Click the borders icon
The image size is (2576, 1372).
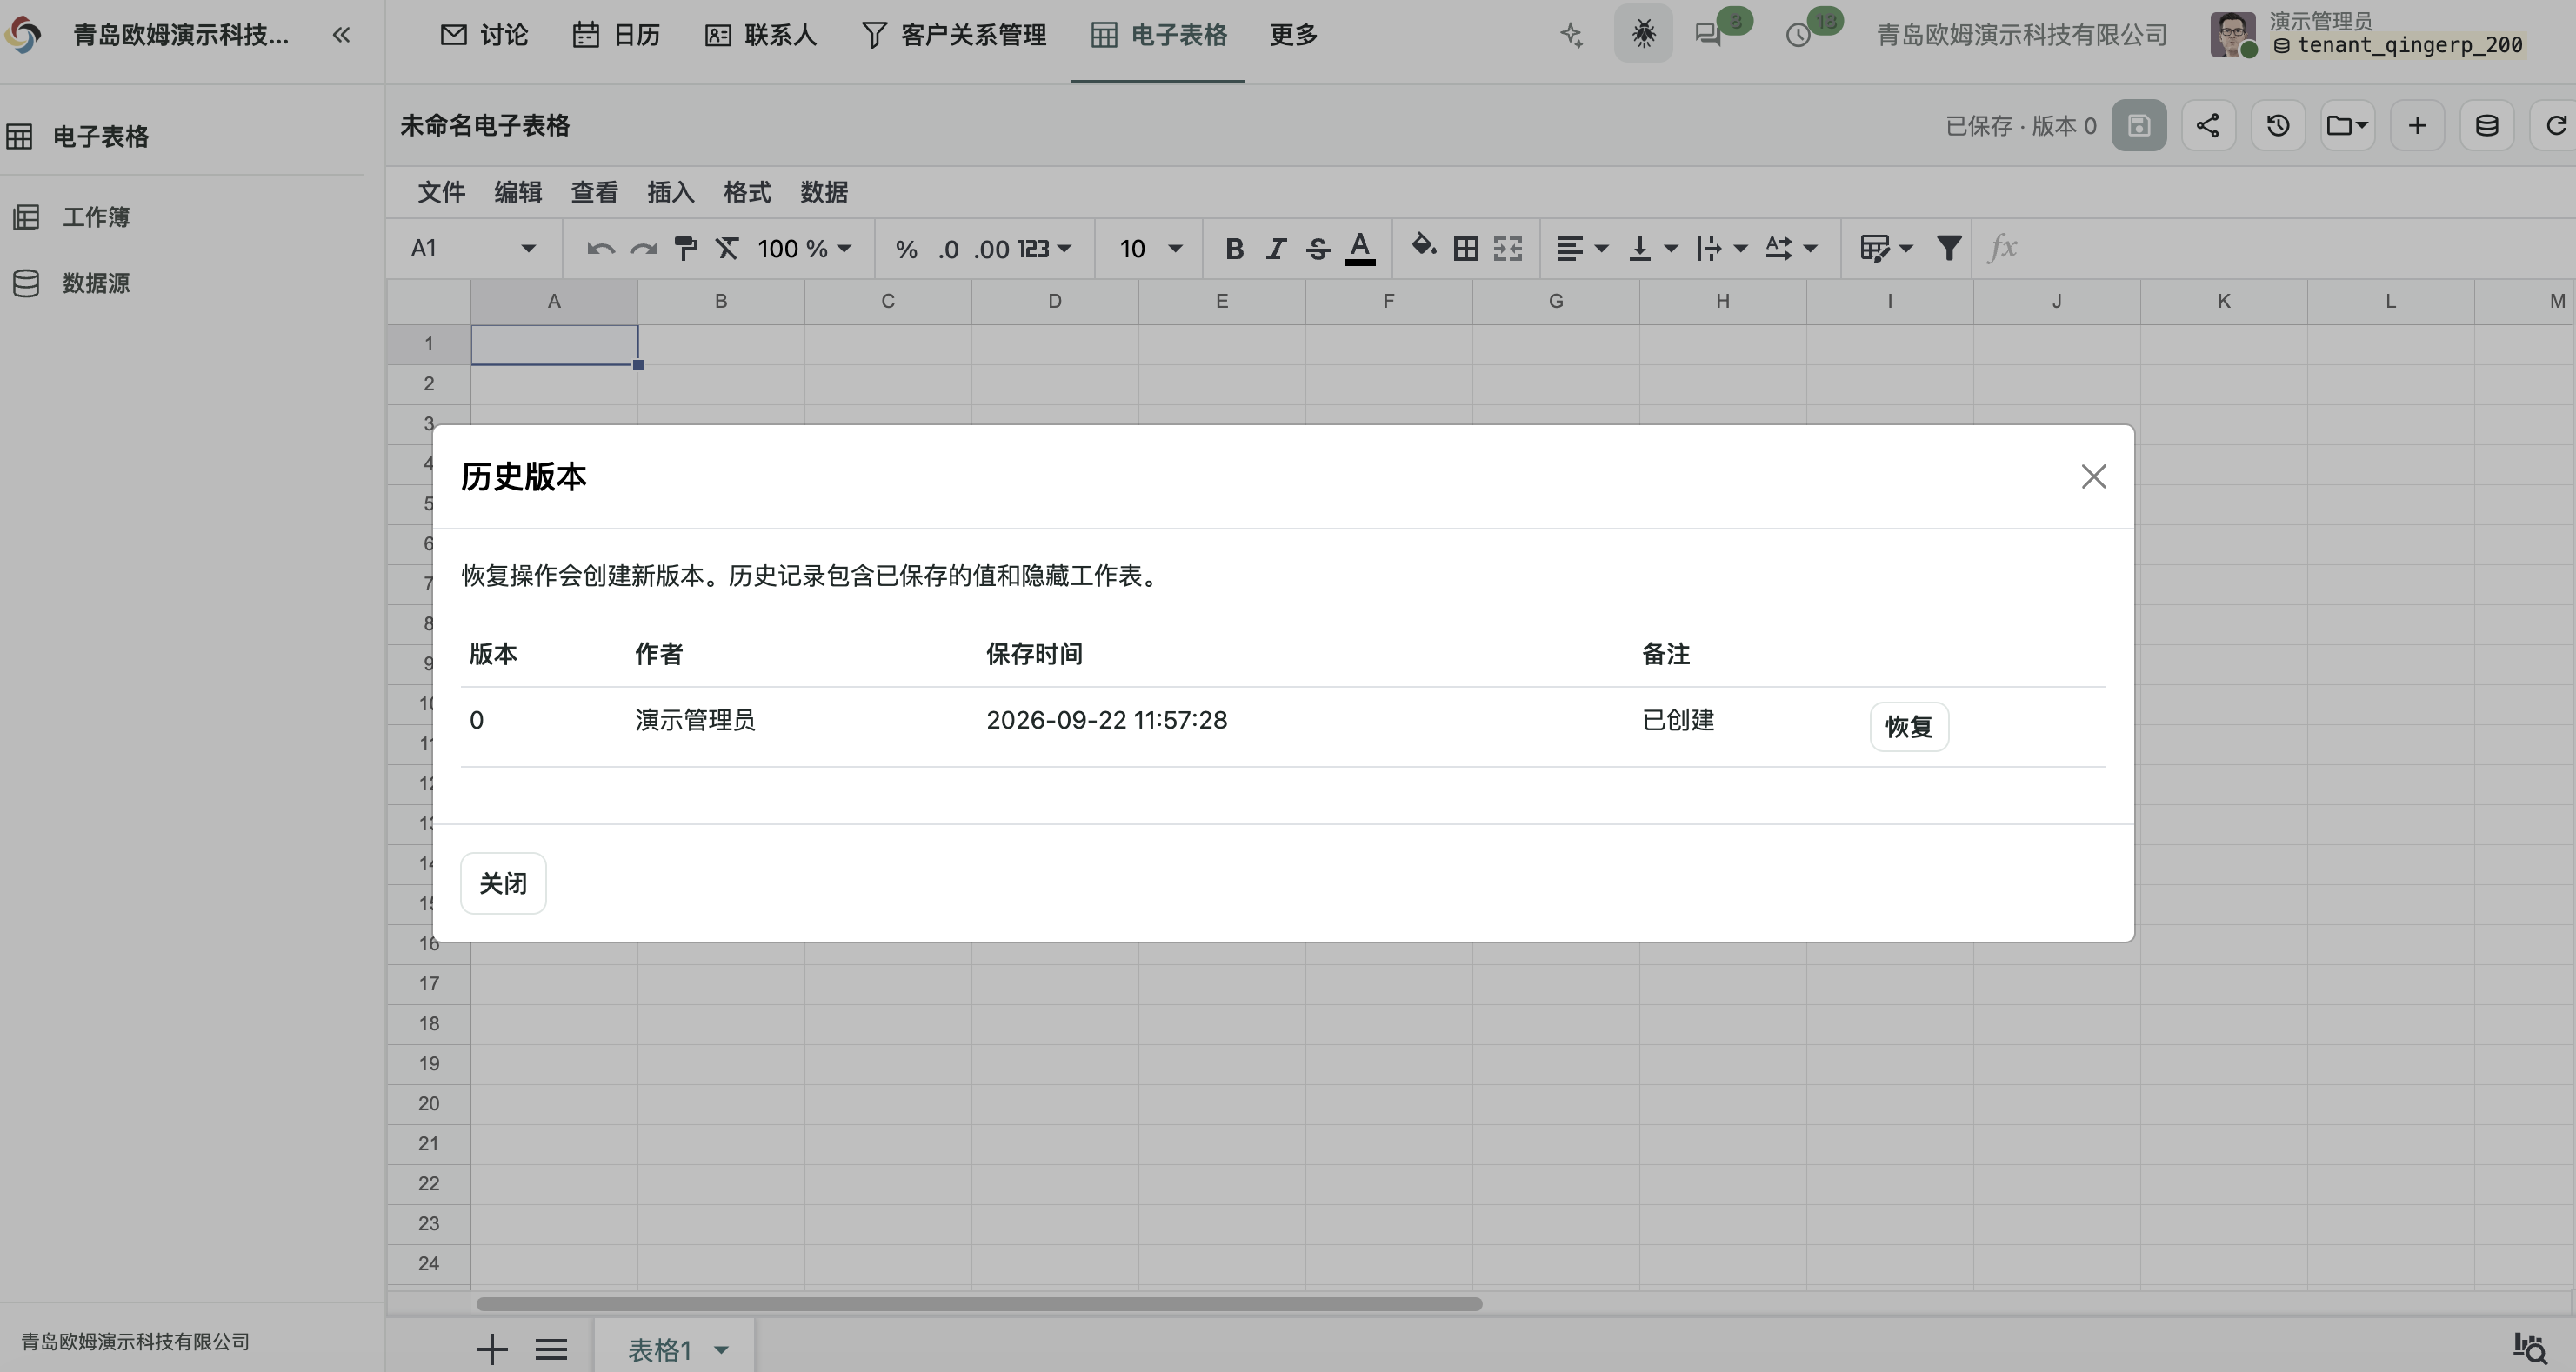coord(1466,248)
